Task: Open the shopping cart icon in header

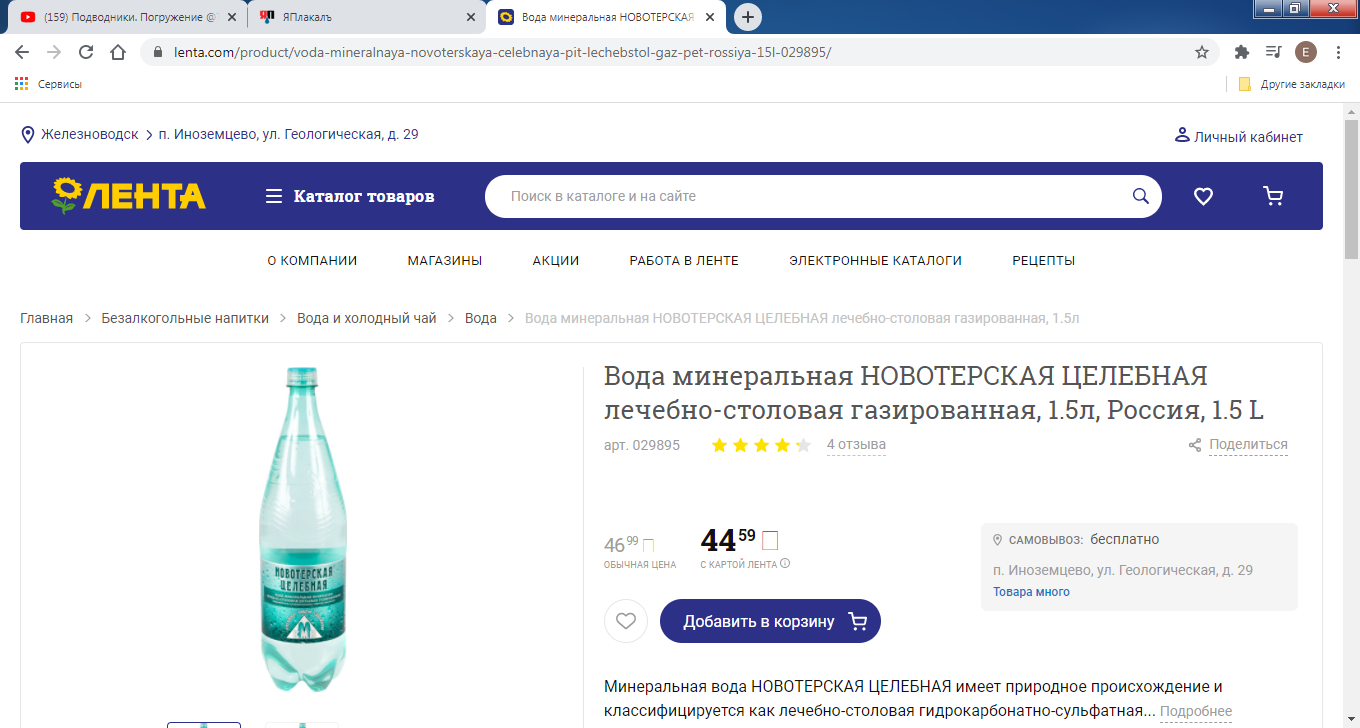Action: [x=1273, y=196]
